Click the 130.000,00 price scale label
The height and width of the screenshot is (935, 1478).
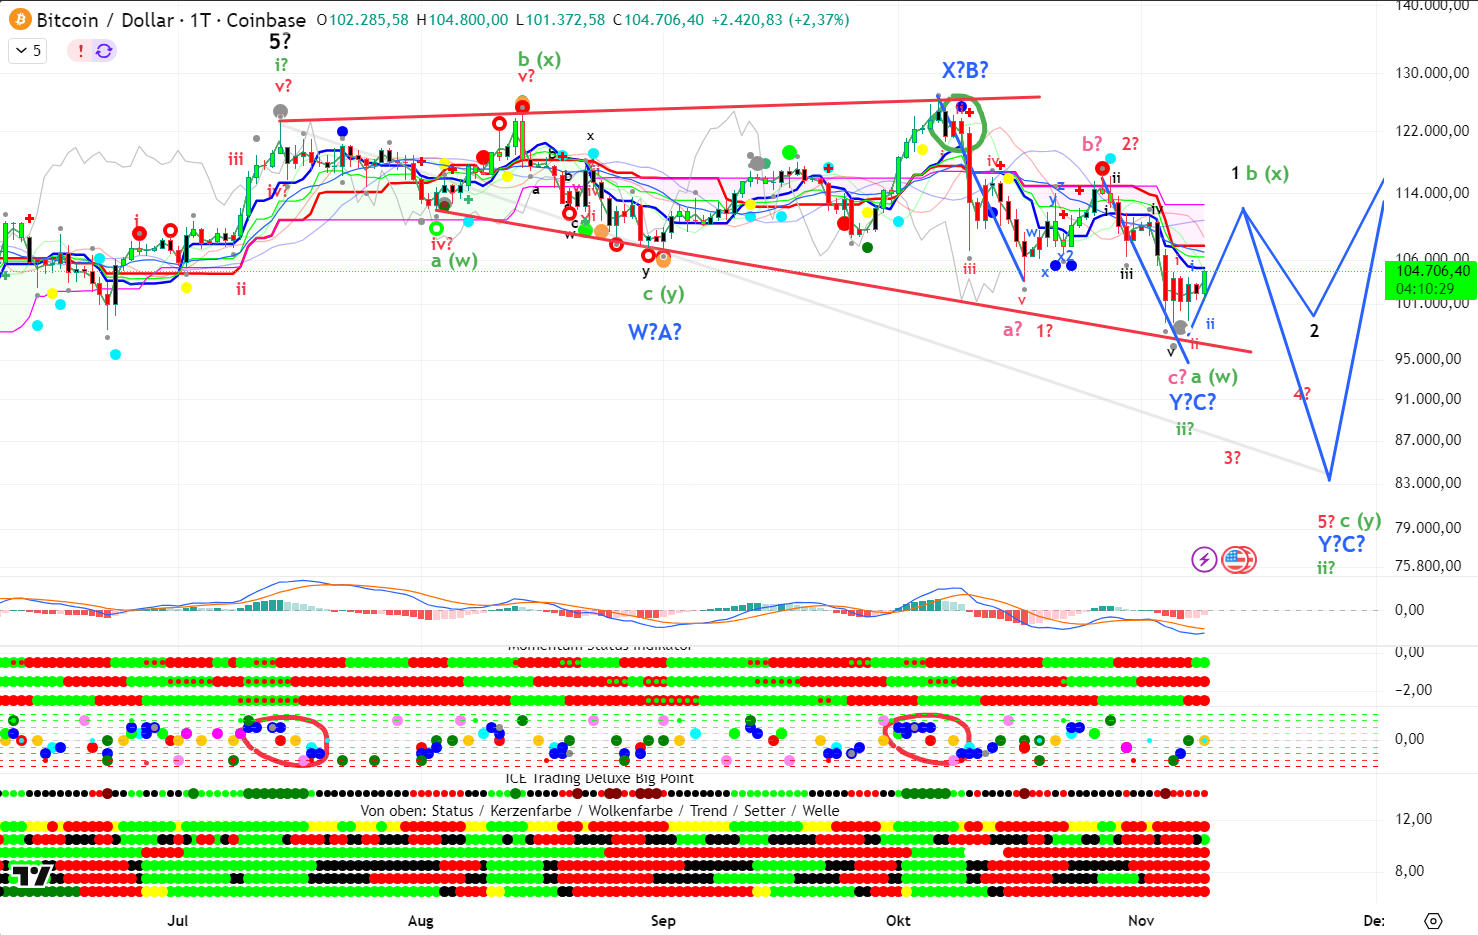[x=1432, y=73]
